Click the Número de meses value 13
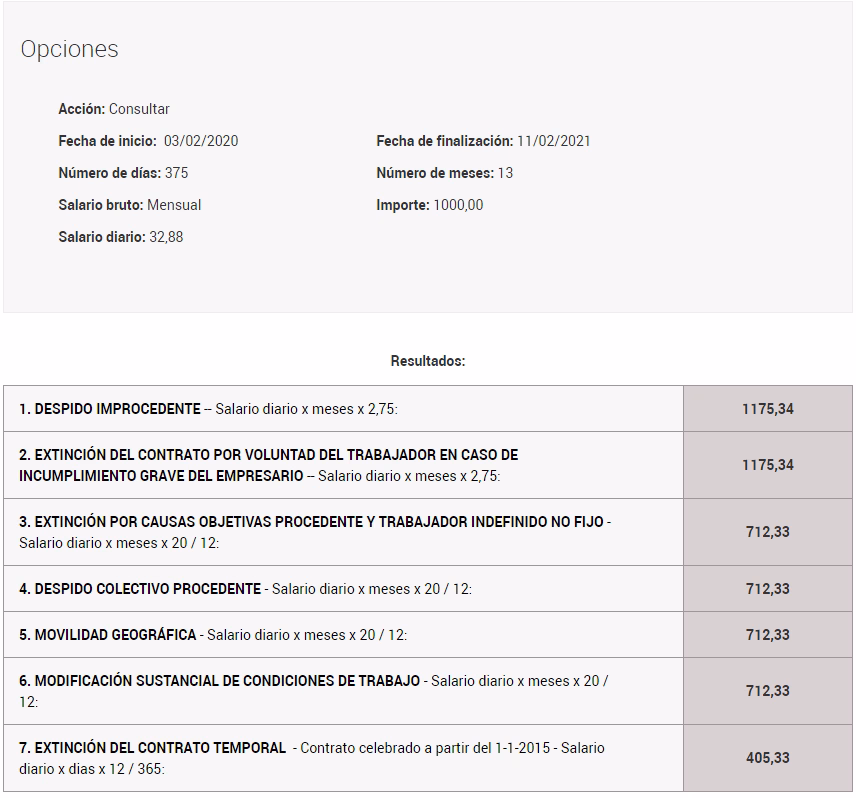This screenshot has height=798, width=856. tap(505, 173)
